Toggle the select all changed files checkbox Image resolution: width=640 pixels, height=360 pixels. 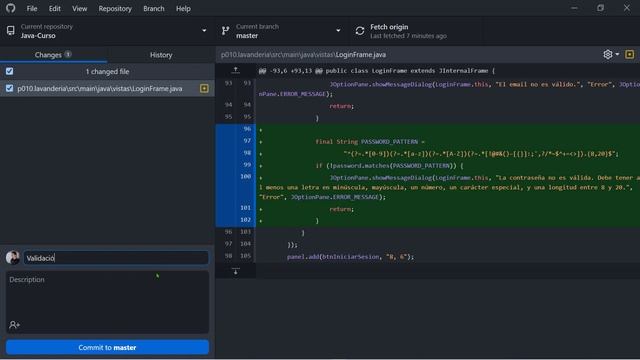(x=9, y=71)
